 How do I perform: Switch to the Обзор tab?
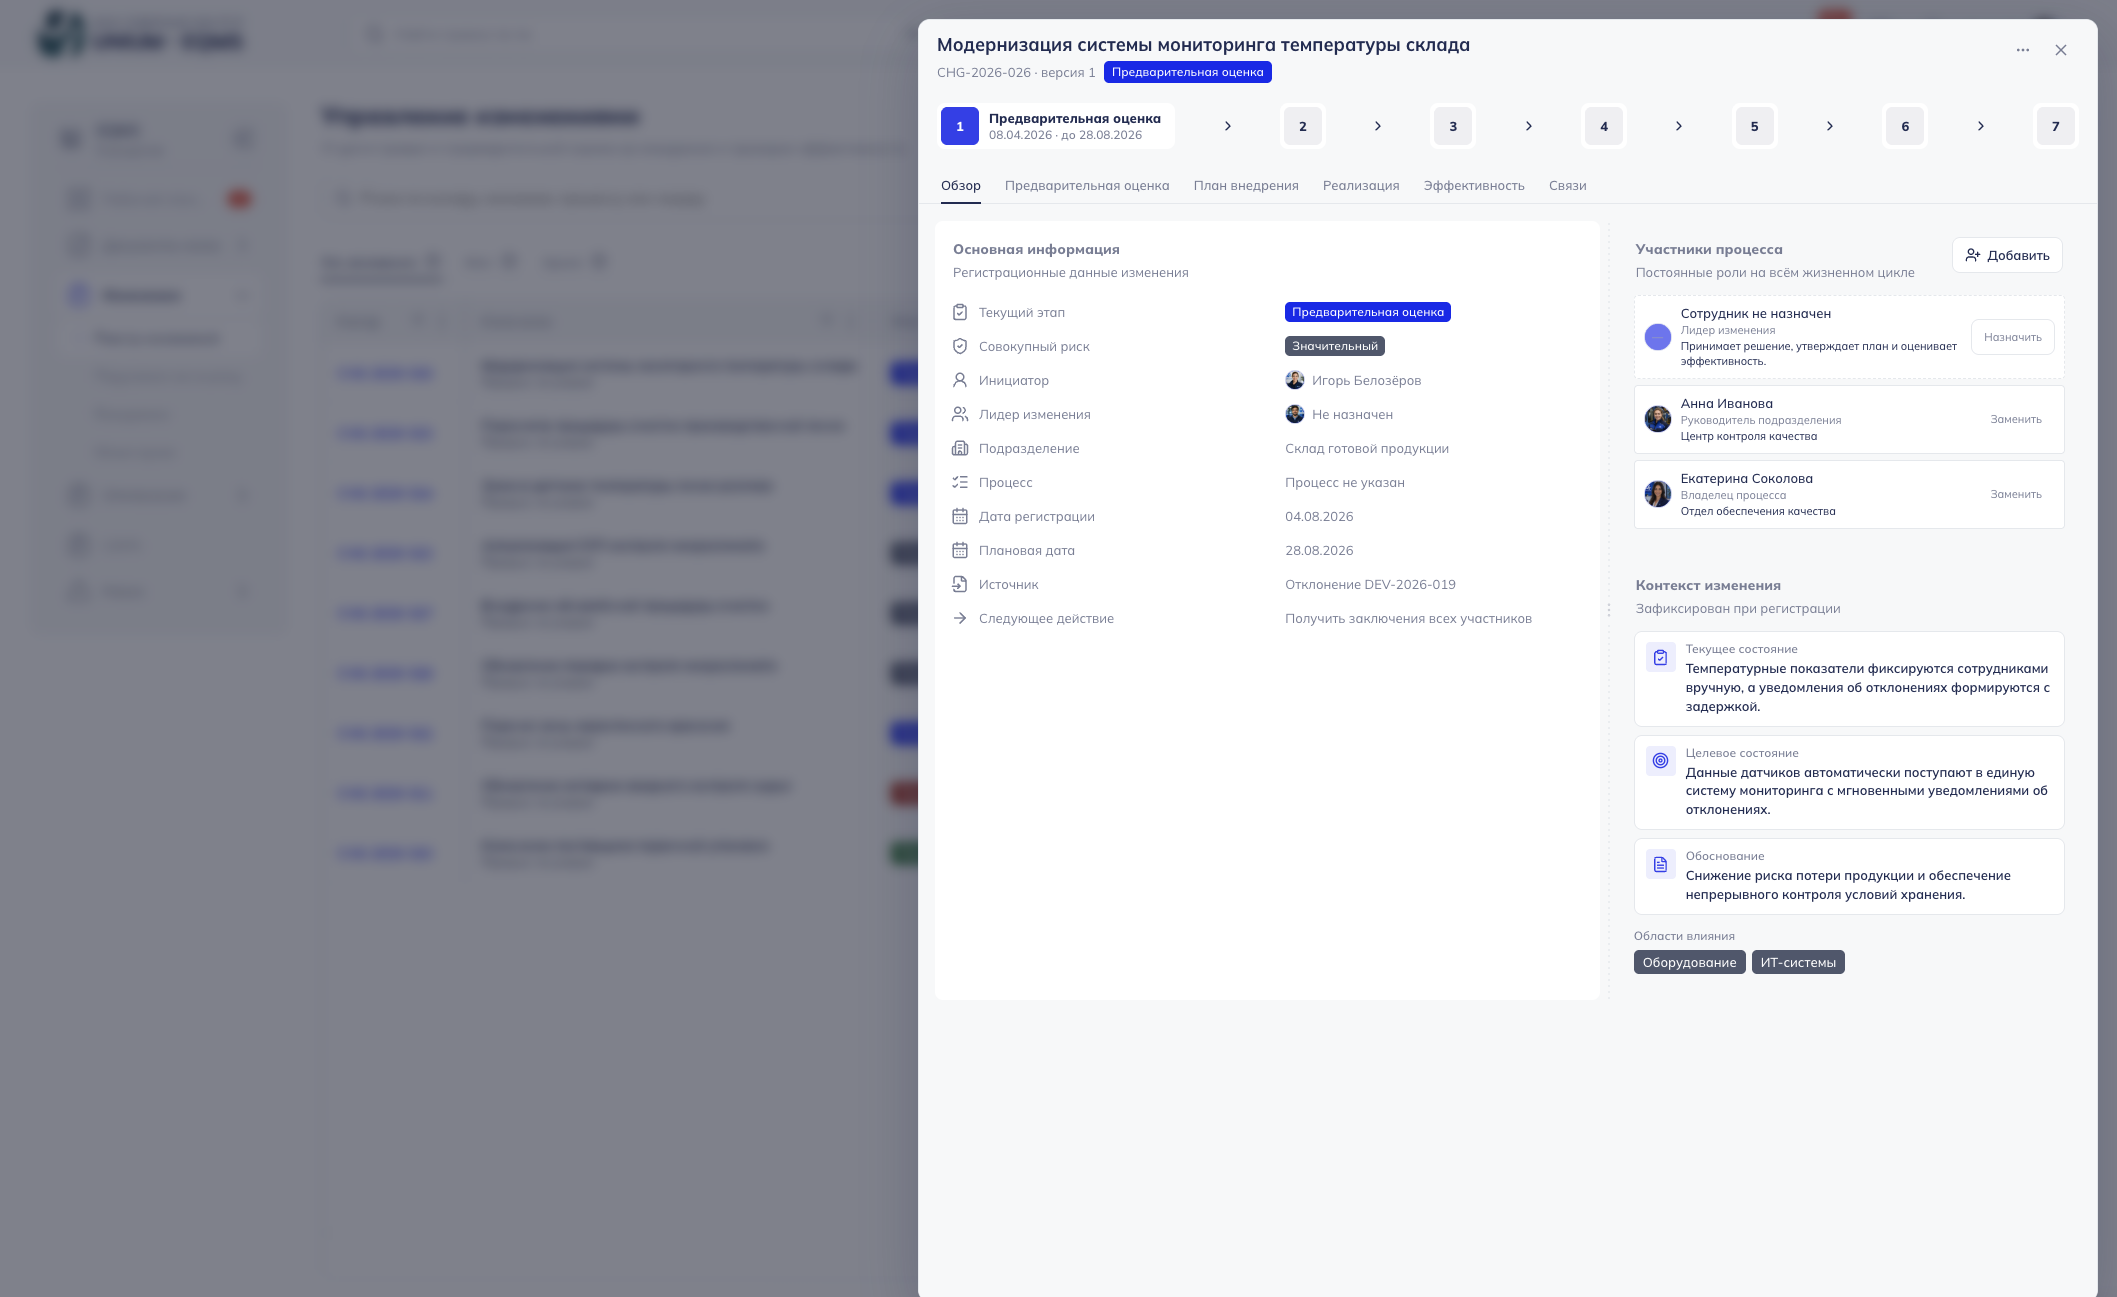pyautogui.click(x=961, y=185)
